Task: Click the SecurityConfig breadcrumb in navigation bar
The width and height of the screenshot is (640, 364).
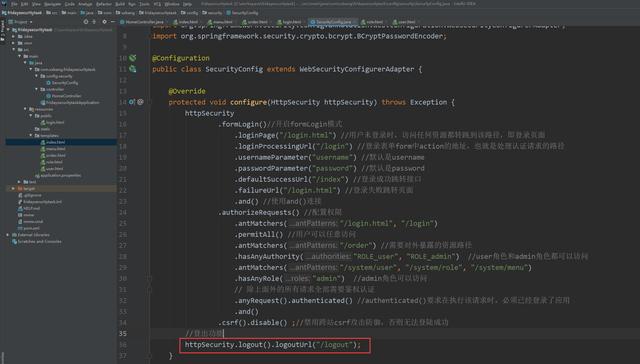Action: (x=242, y=13)
